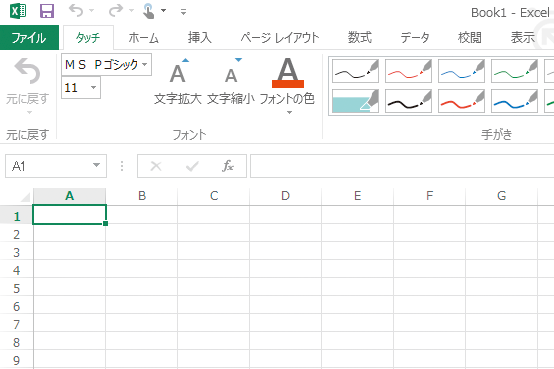Open the insert function fx button
The width and height of the screenshot is (554, 369).
228,166
